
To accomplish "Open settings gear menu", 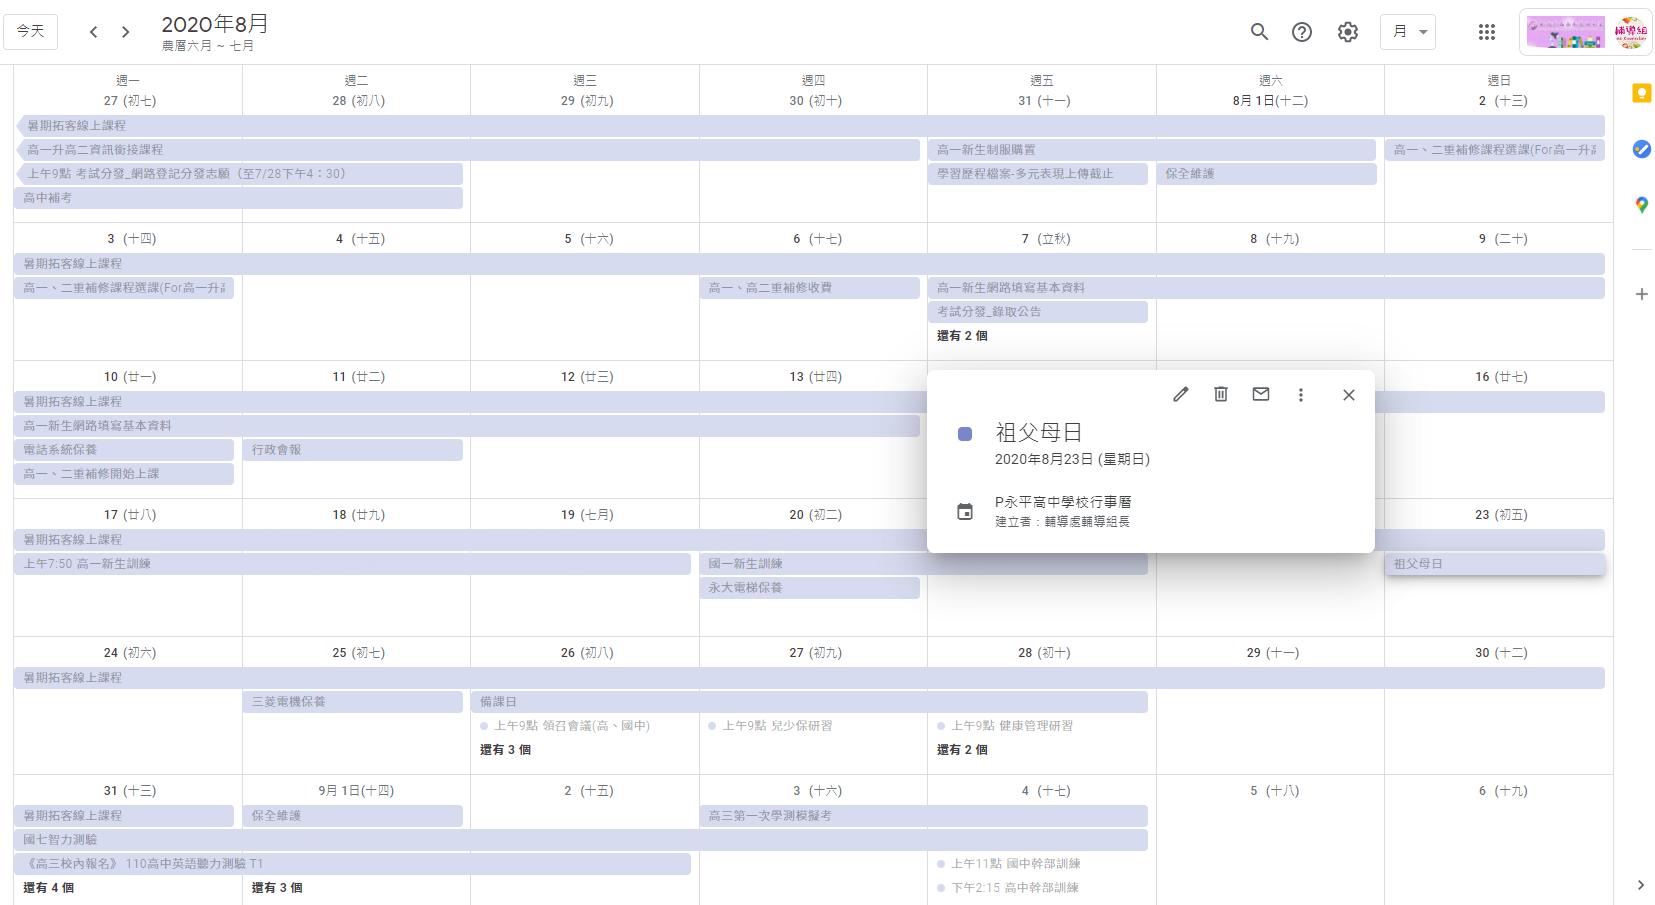I will pyautogui.click(x=1348, y=32).
